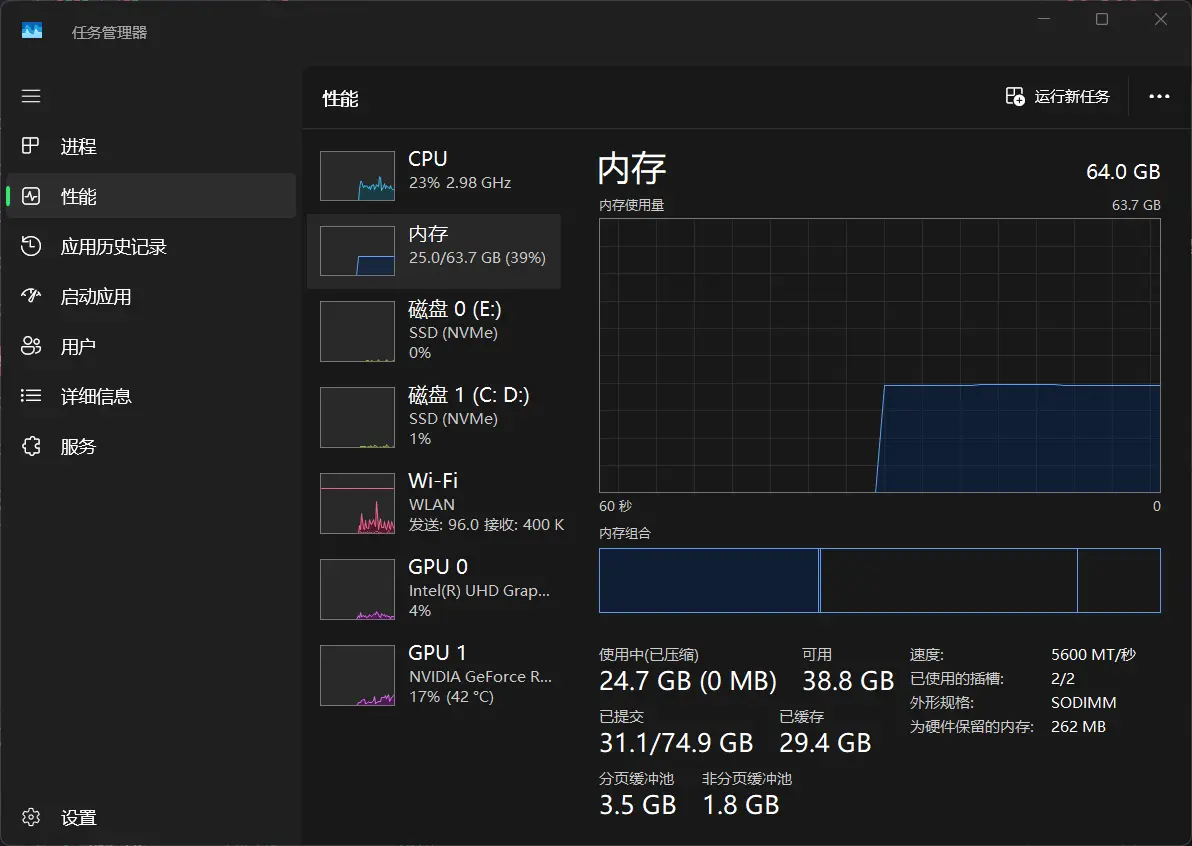The image size is (1192, 846).
Task: Open 设置 at the bottom
Action: pos(151,818)
